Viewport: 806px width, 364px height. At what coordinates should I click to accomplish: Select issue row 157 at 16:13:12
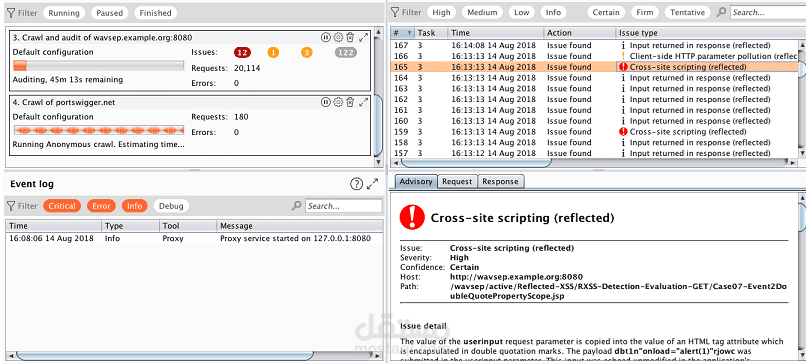coord(594,153)
